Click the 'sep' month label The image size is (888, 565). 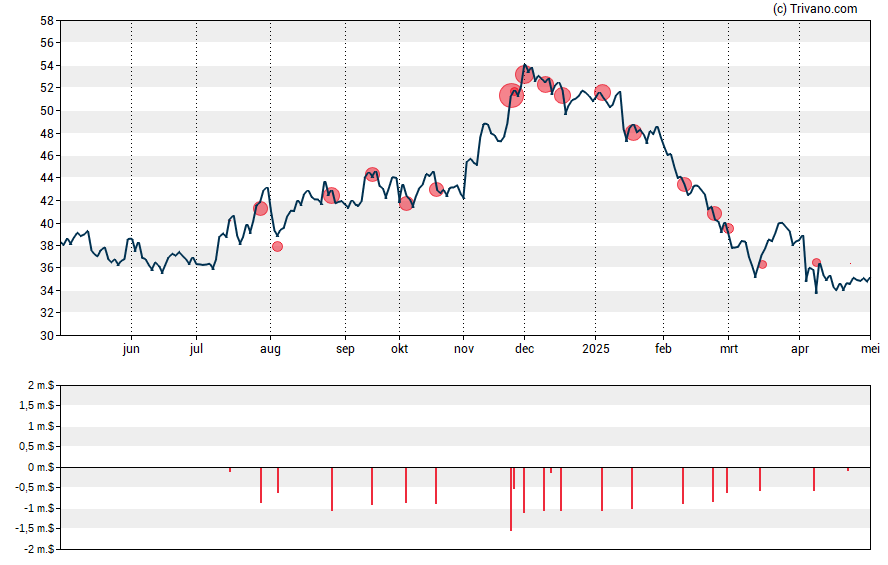point(345,349)
